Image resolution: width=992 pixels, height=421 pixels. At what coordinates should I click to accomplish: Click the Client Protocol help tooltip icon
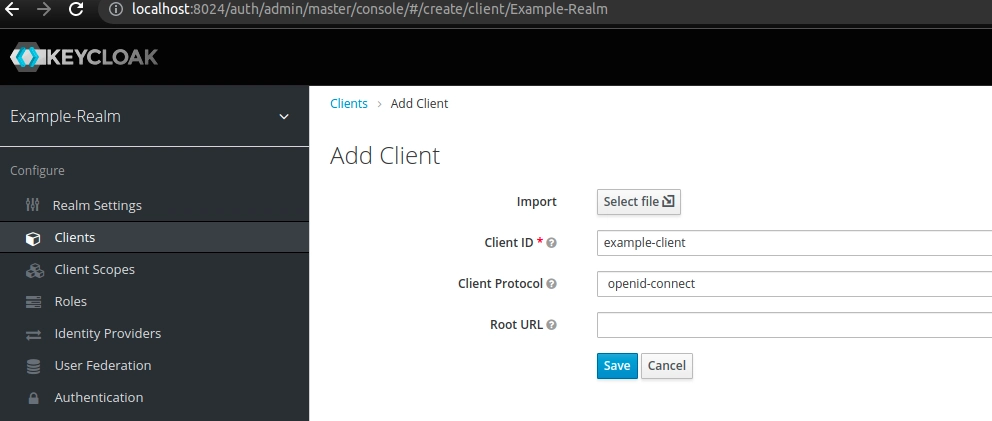[x=551, y=284]
